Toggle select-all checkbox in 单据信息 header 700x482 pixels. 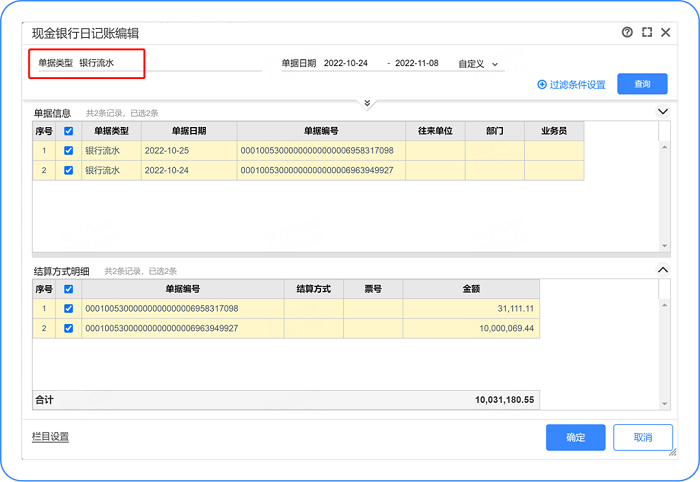coord(68,131)
